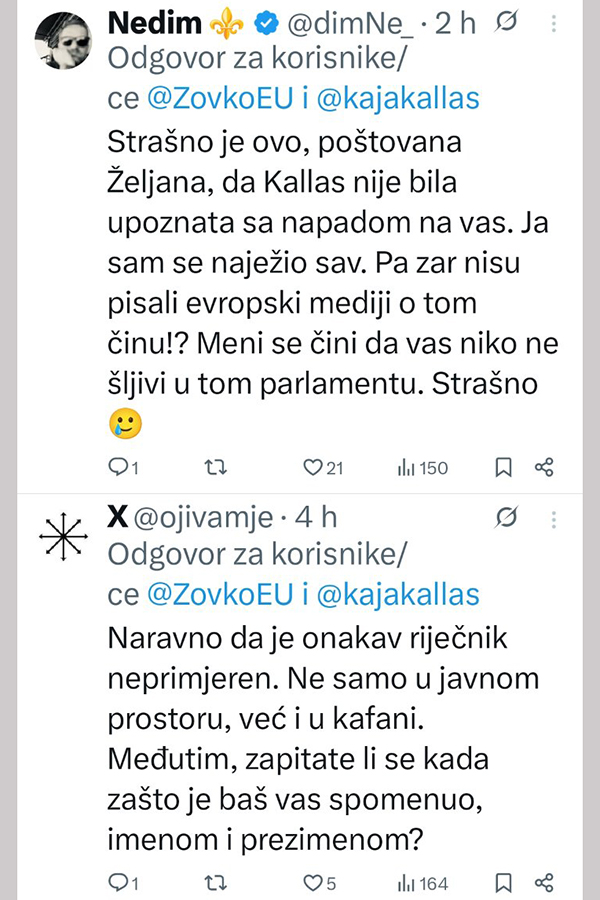Open Grok icon on Nedim's tweet
The width and height of the screenshot is (600, 900).
(506, 23)
